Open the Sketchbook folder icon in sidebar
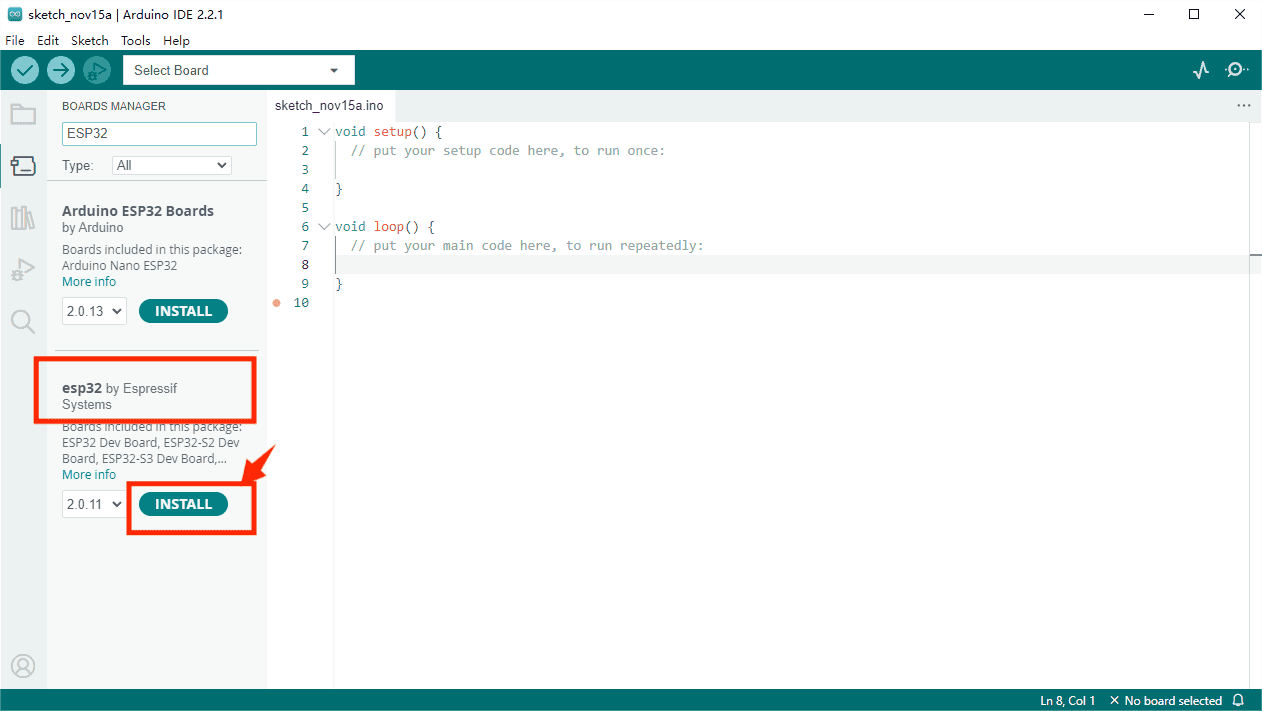1262x711 pixels. [x=23, y=114]
